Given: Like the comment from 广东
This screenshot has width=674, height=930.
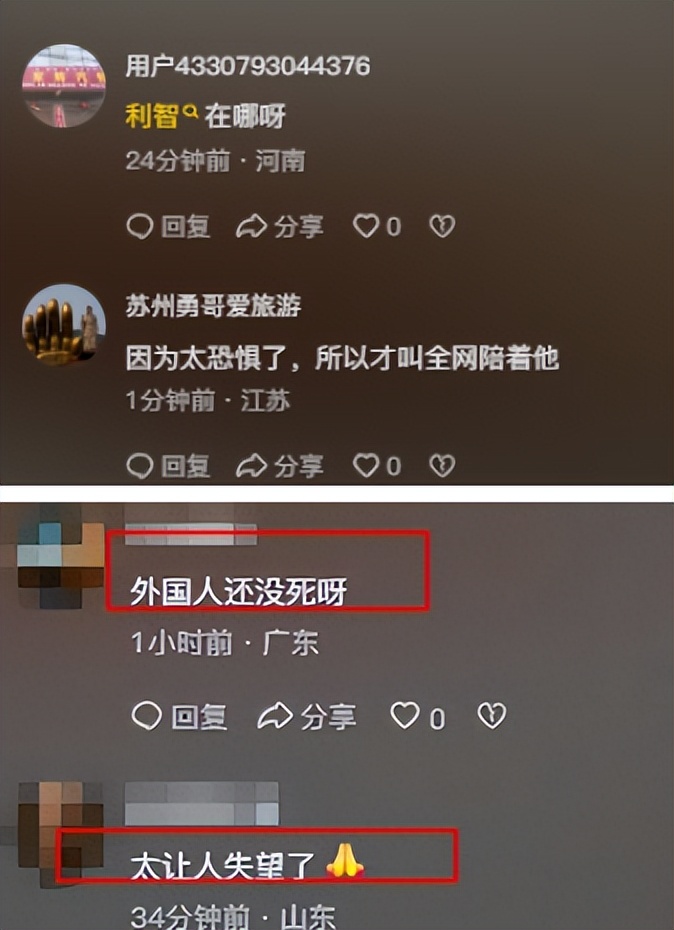Looking at the screenshot, I should tap(418, 718).
